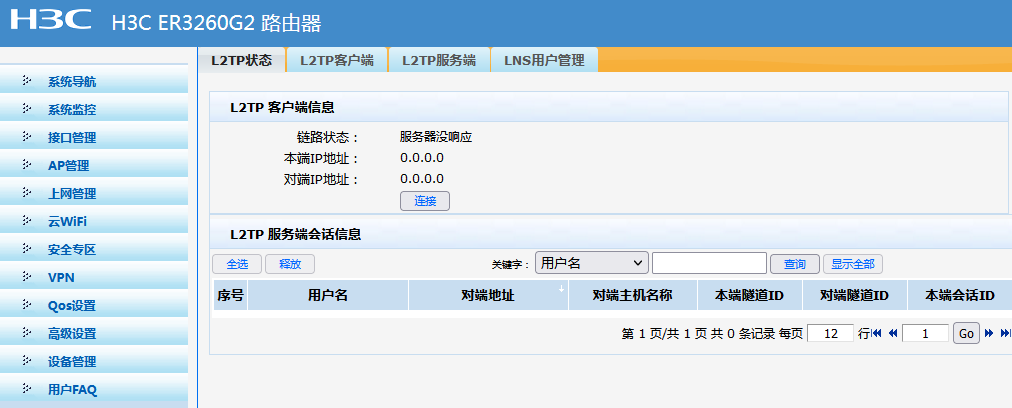Click the L2TP 客户端信息 section header
The height and width of the screenshot is (408, 1012).
[282, 107]
